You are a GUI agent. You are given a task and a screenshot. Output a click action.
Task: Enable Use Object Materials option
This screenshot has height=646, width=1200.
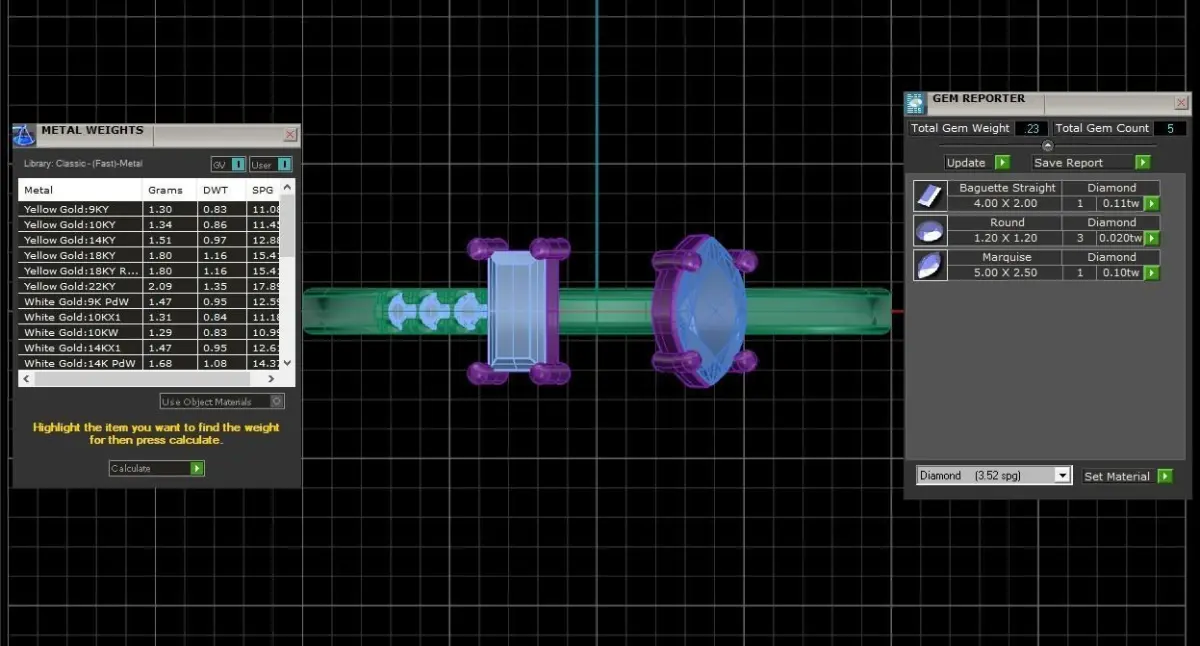(x=222, y=401)
